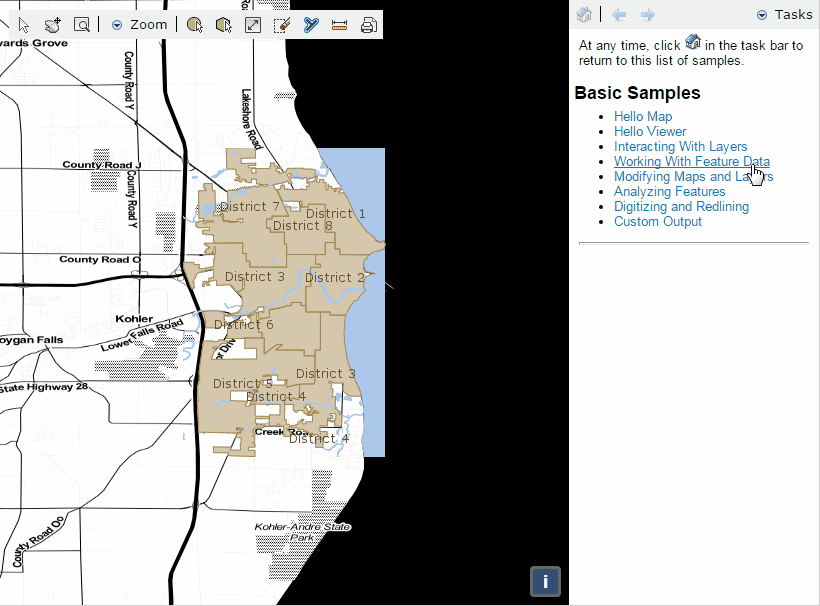Click the forward navigation arrow
The image size is (820, 606).
click(x=646, y=14)
